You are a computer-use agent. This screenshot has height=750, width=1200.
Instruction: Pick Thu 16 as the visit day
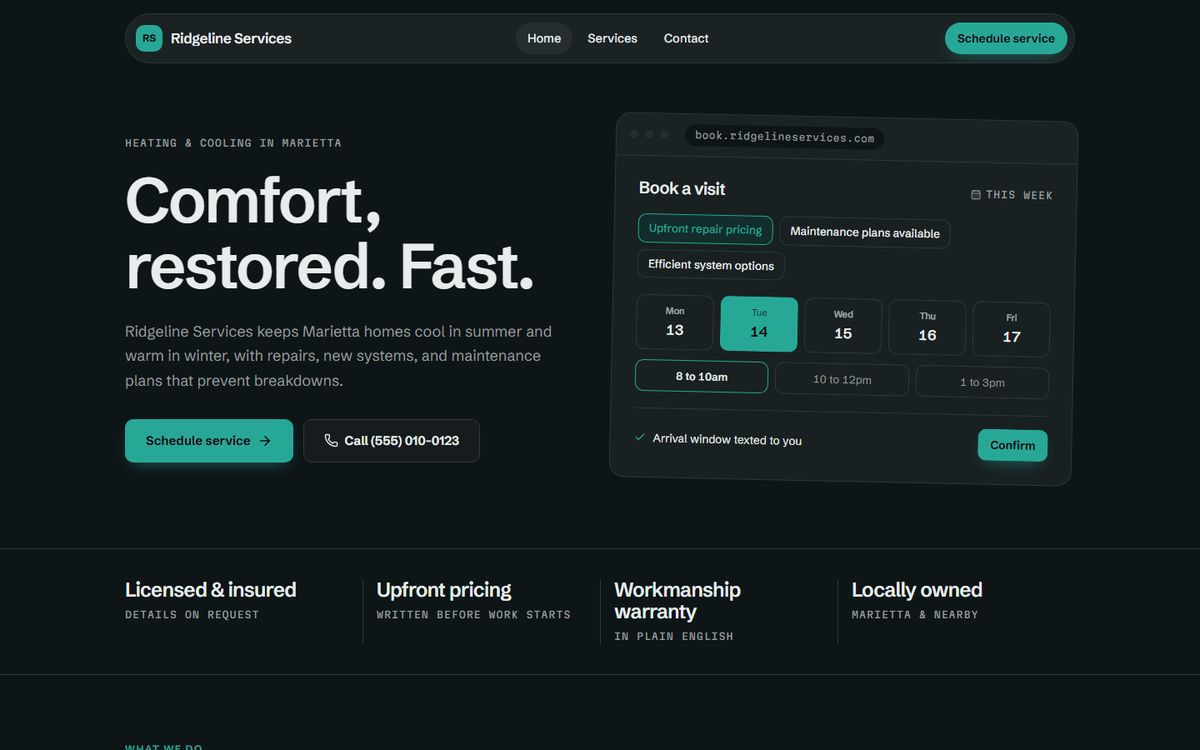927,328
